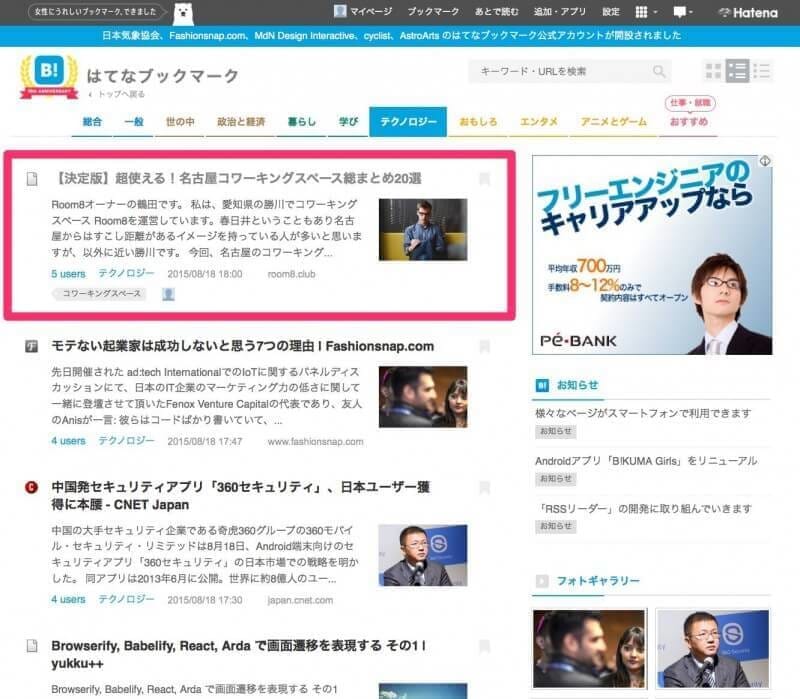
Task: Select the 暮らし category tab
Action: tap(301, 122)
